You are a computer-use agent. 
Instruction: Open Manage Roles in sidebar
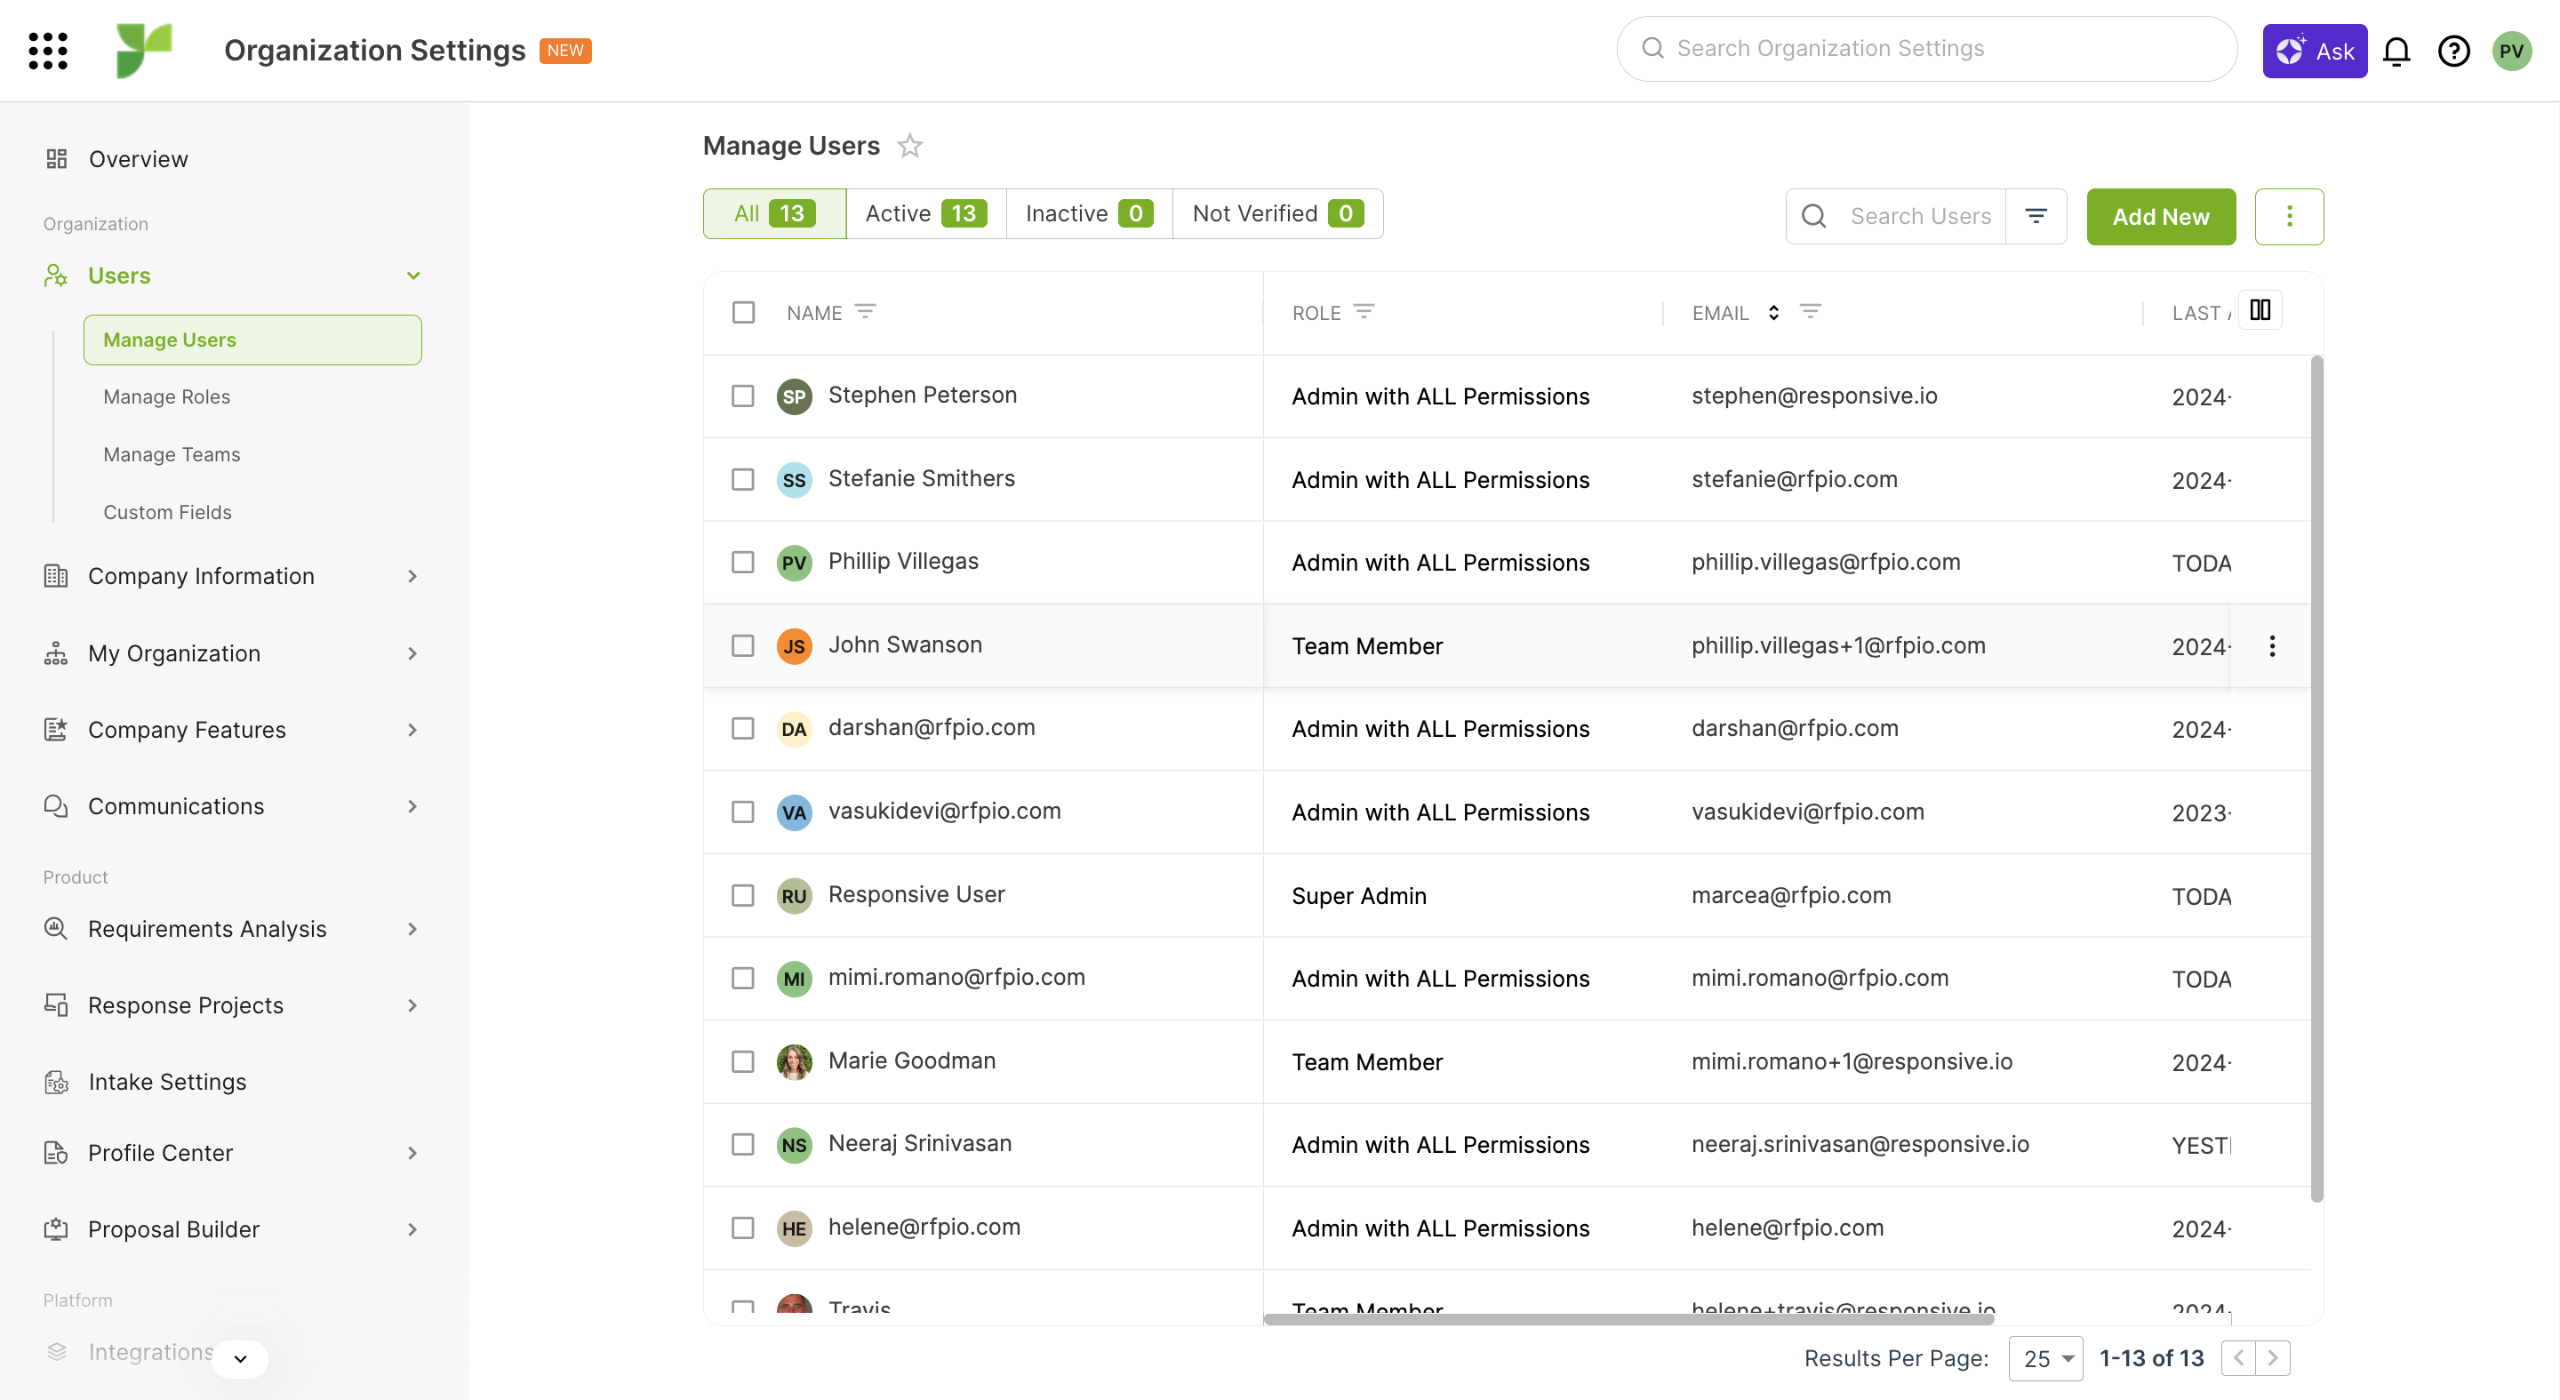[x=167, y=397]
